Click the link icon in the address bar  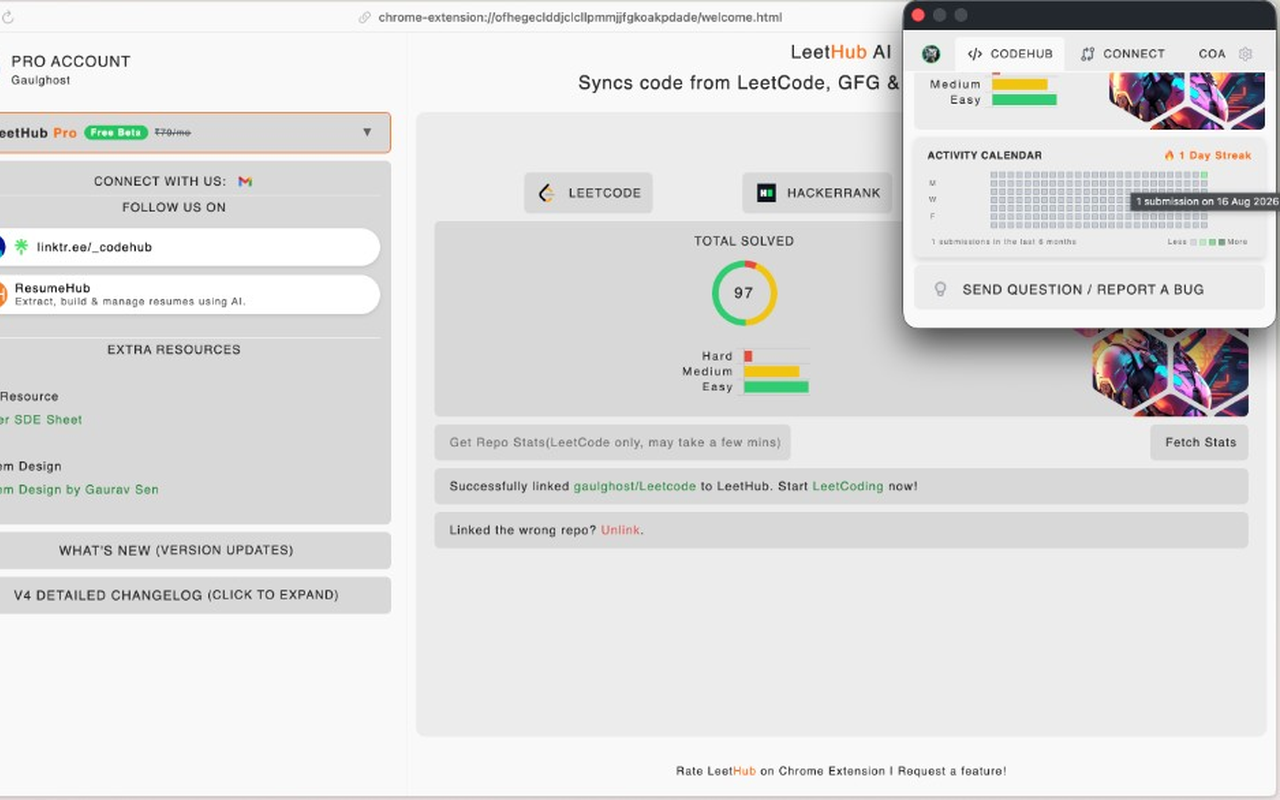(x=365, y=17)
